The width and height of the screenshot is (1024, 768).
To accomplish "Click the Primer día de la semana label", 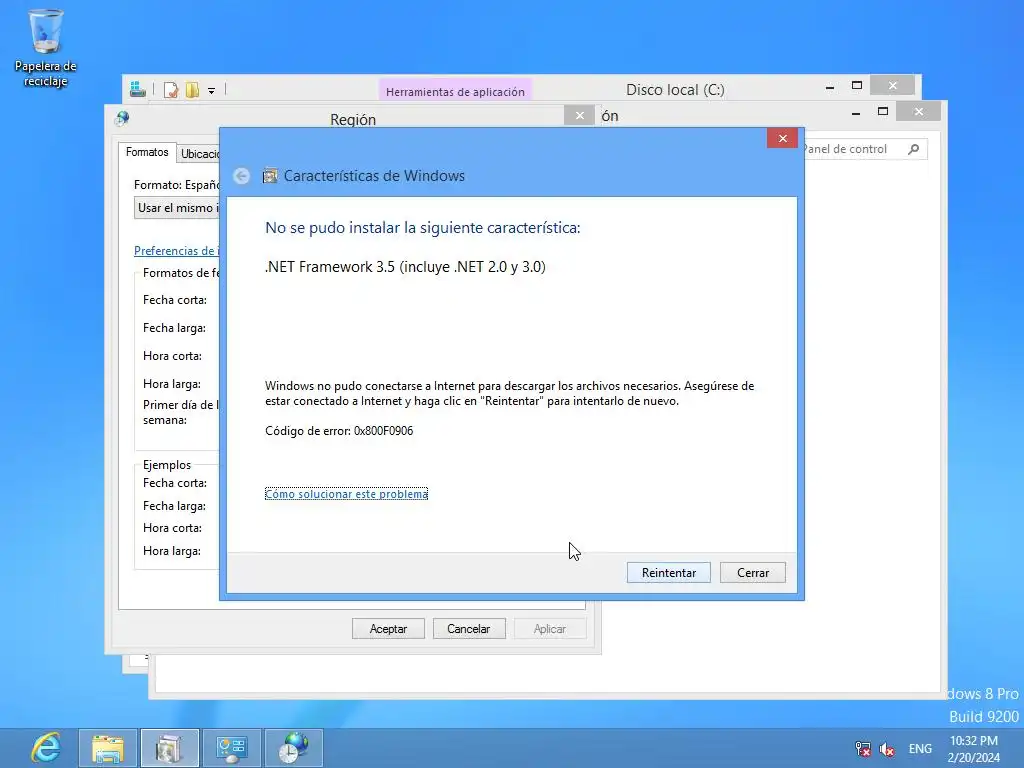I will pyautogui.click(x=180, y=412).
